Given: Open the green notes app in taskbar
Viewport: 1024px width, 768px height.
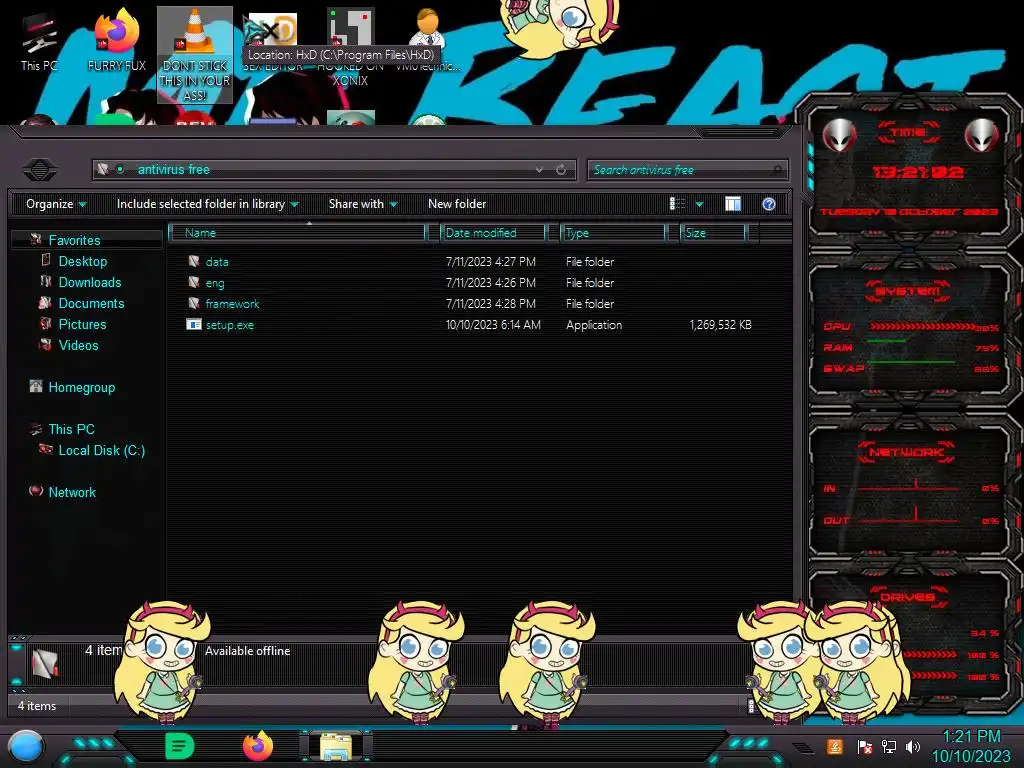Looking at the screenshot, I should 180,746.
